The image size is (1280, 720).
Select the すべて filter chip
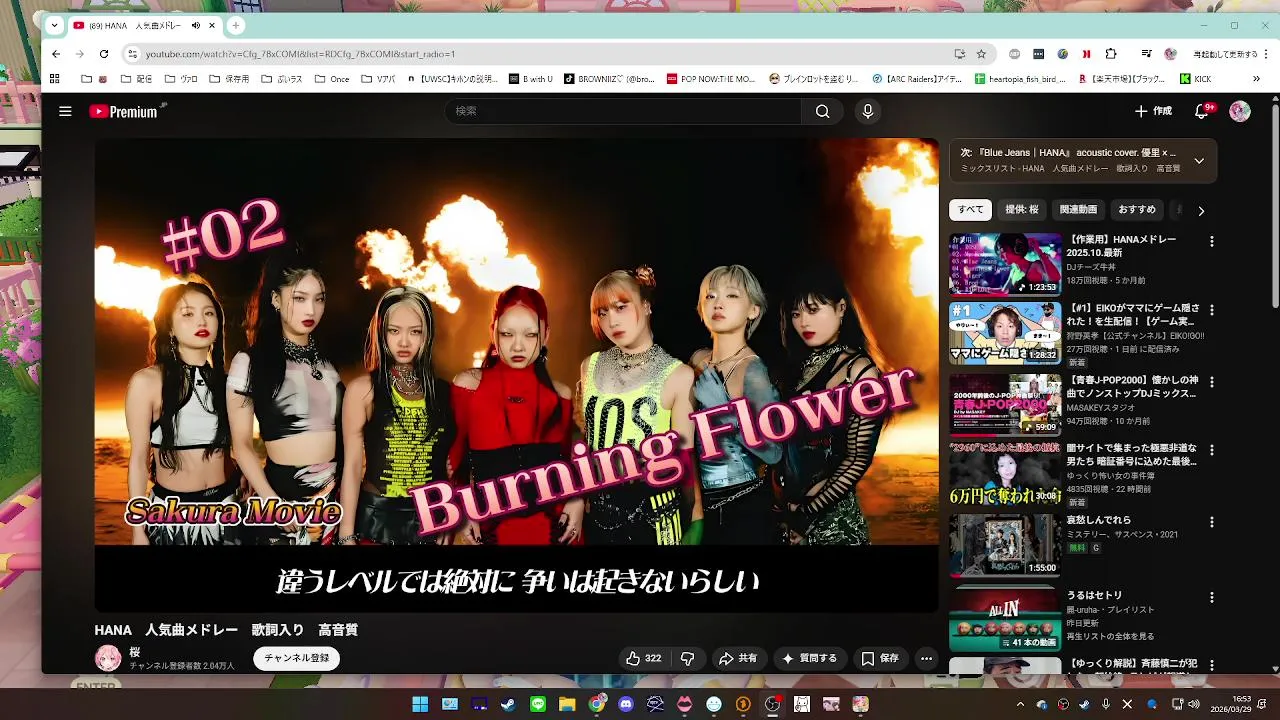click(970, 210)
